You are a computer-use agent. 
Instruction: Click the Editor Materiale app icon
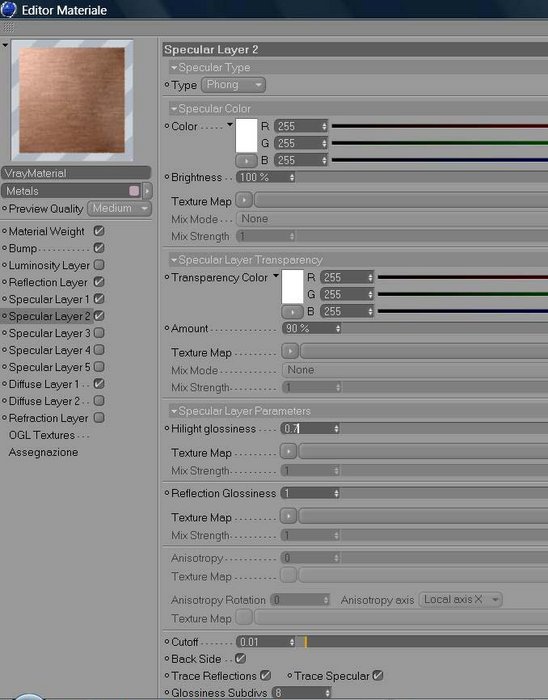tap(8, 9)
